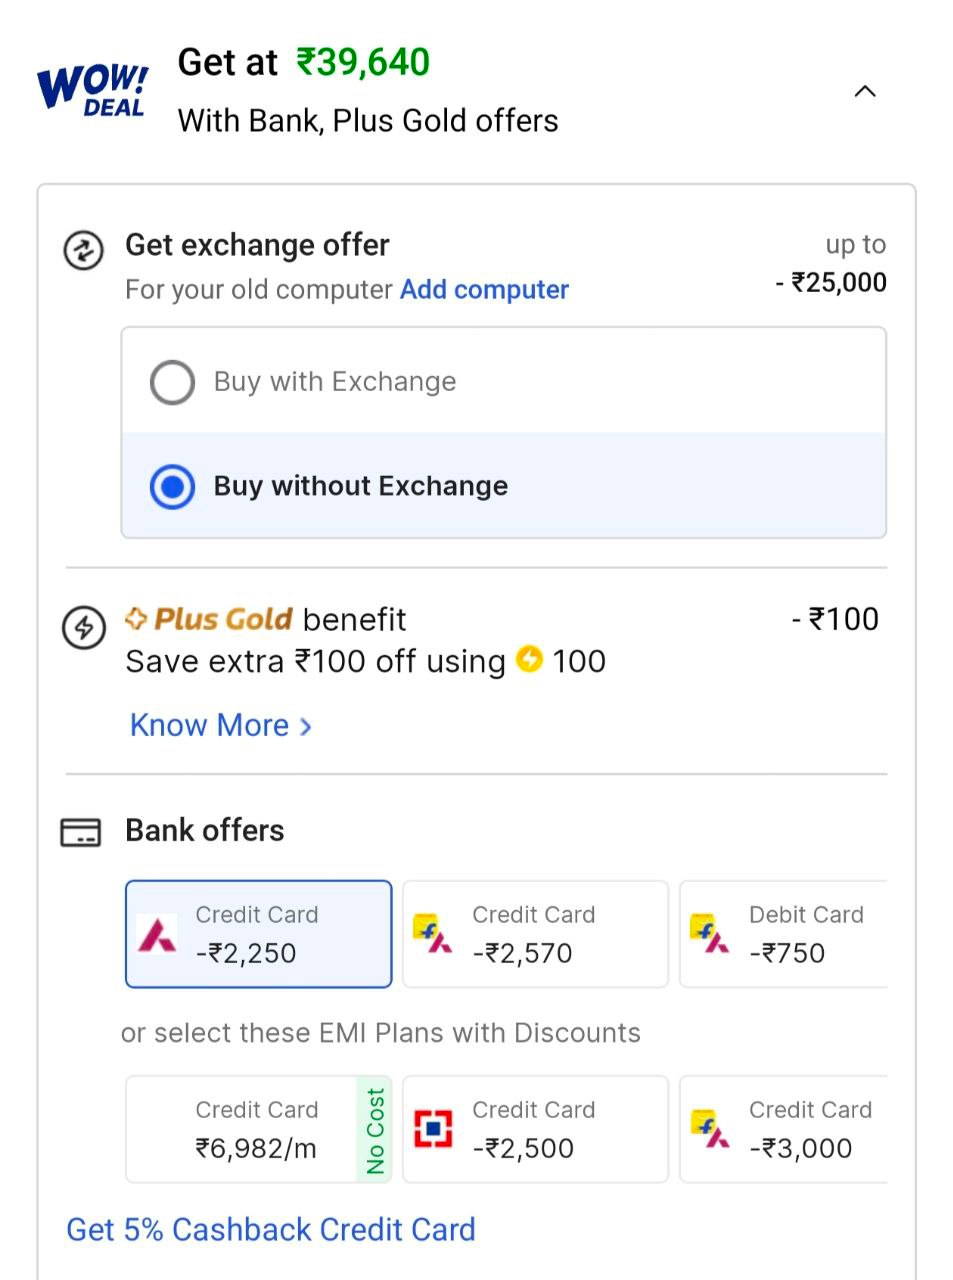Image resolution: width=953 pixels, height=1280 pixels.
Task: Expand Know More about Plus Gold
Action: 220,725
